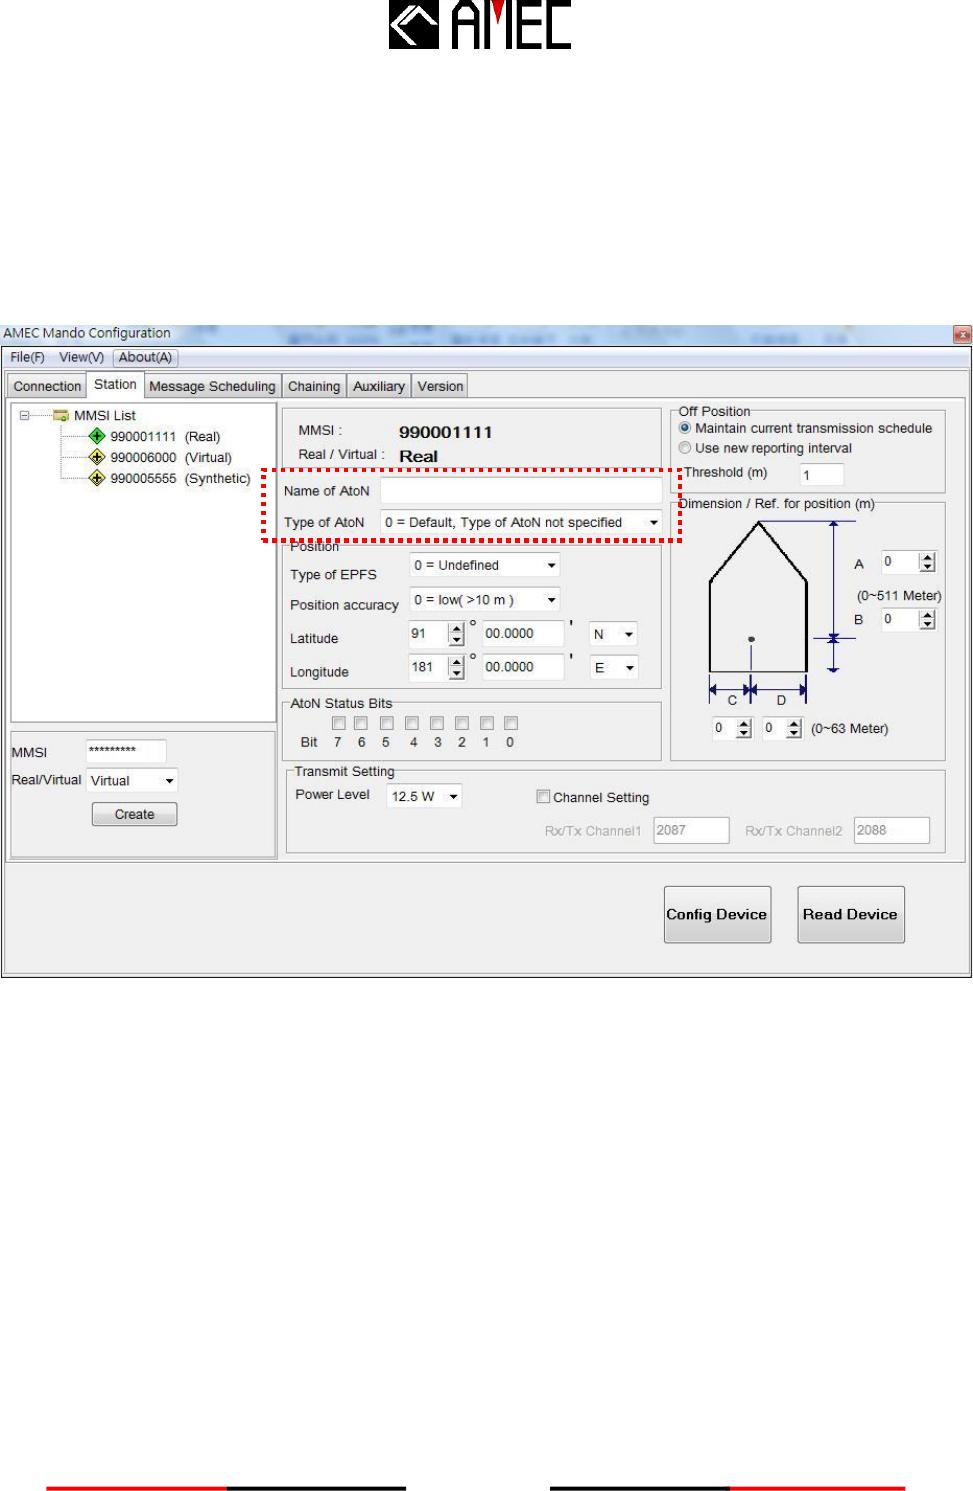Screen dimensions: 973x1491
Task: Toggle AtoN status bit 4 checkbox
Action: [x=412, y=723]
